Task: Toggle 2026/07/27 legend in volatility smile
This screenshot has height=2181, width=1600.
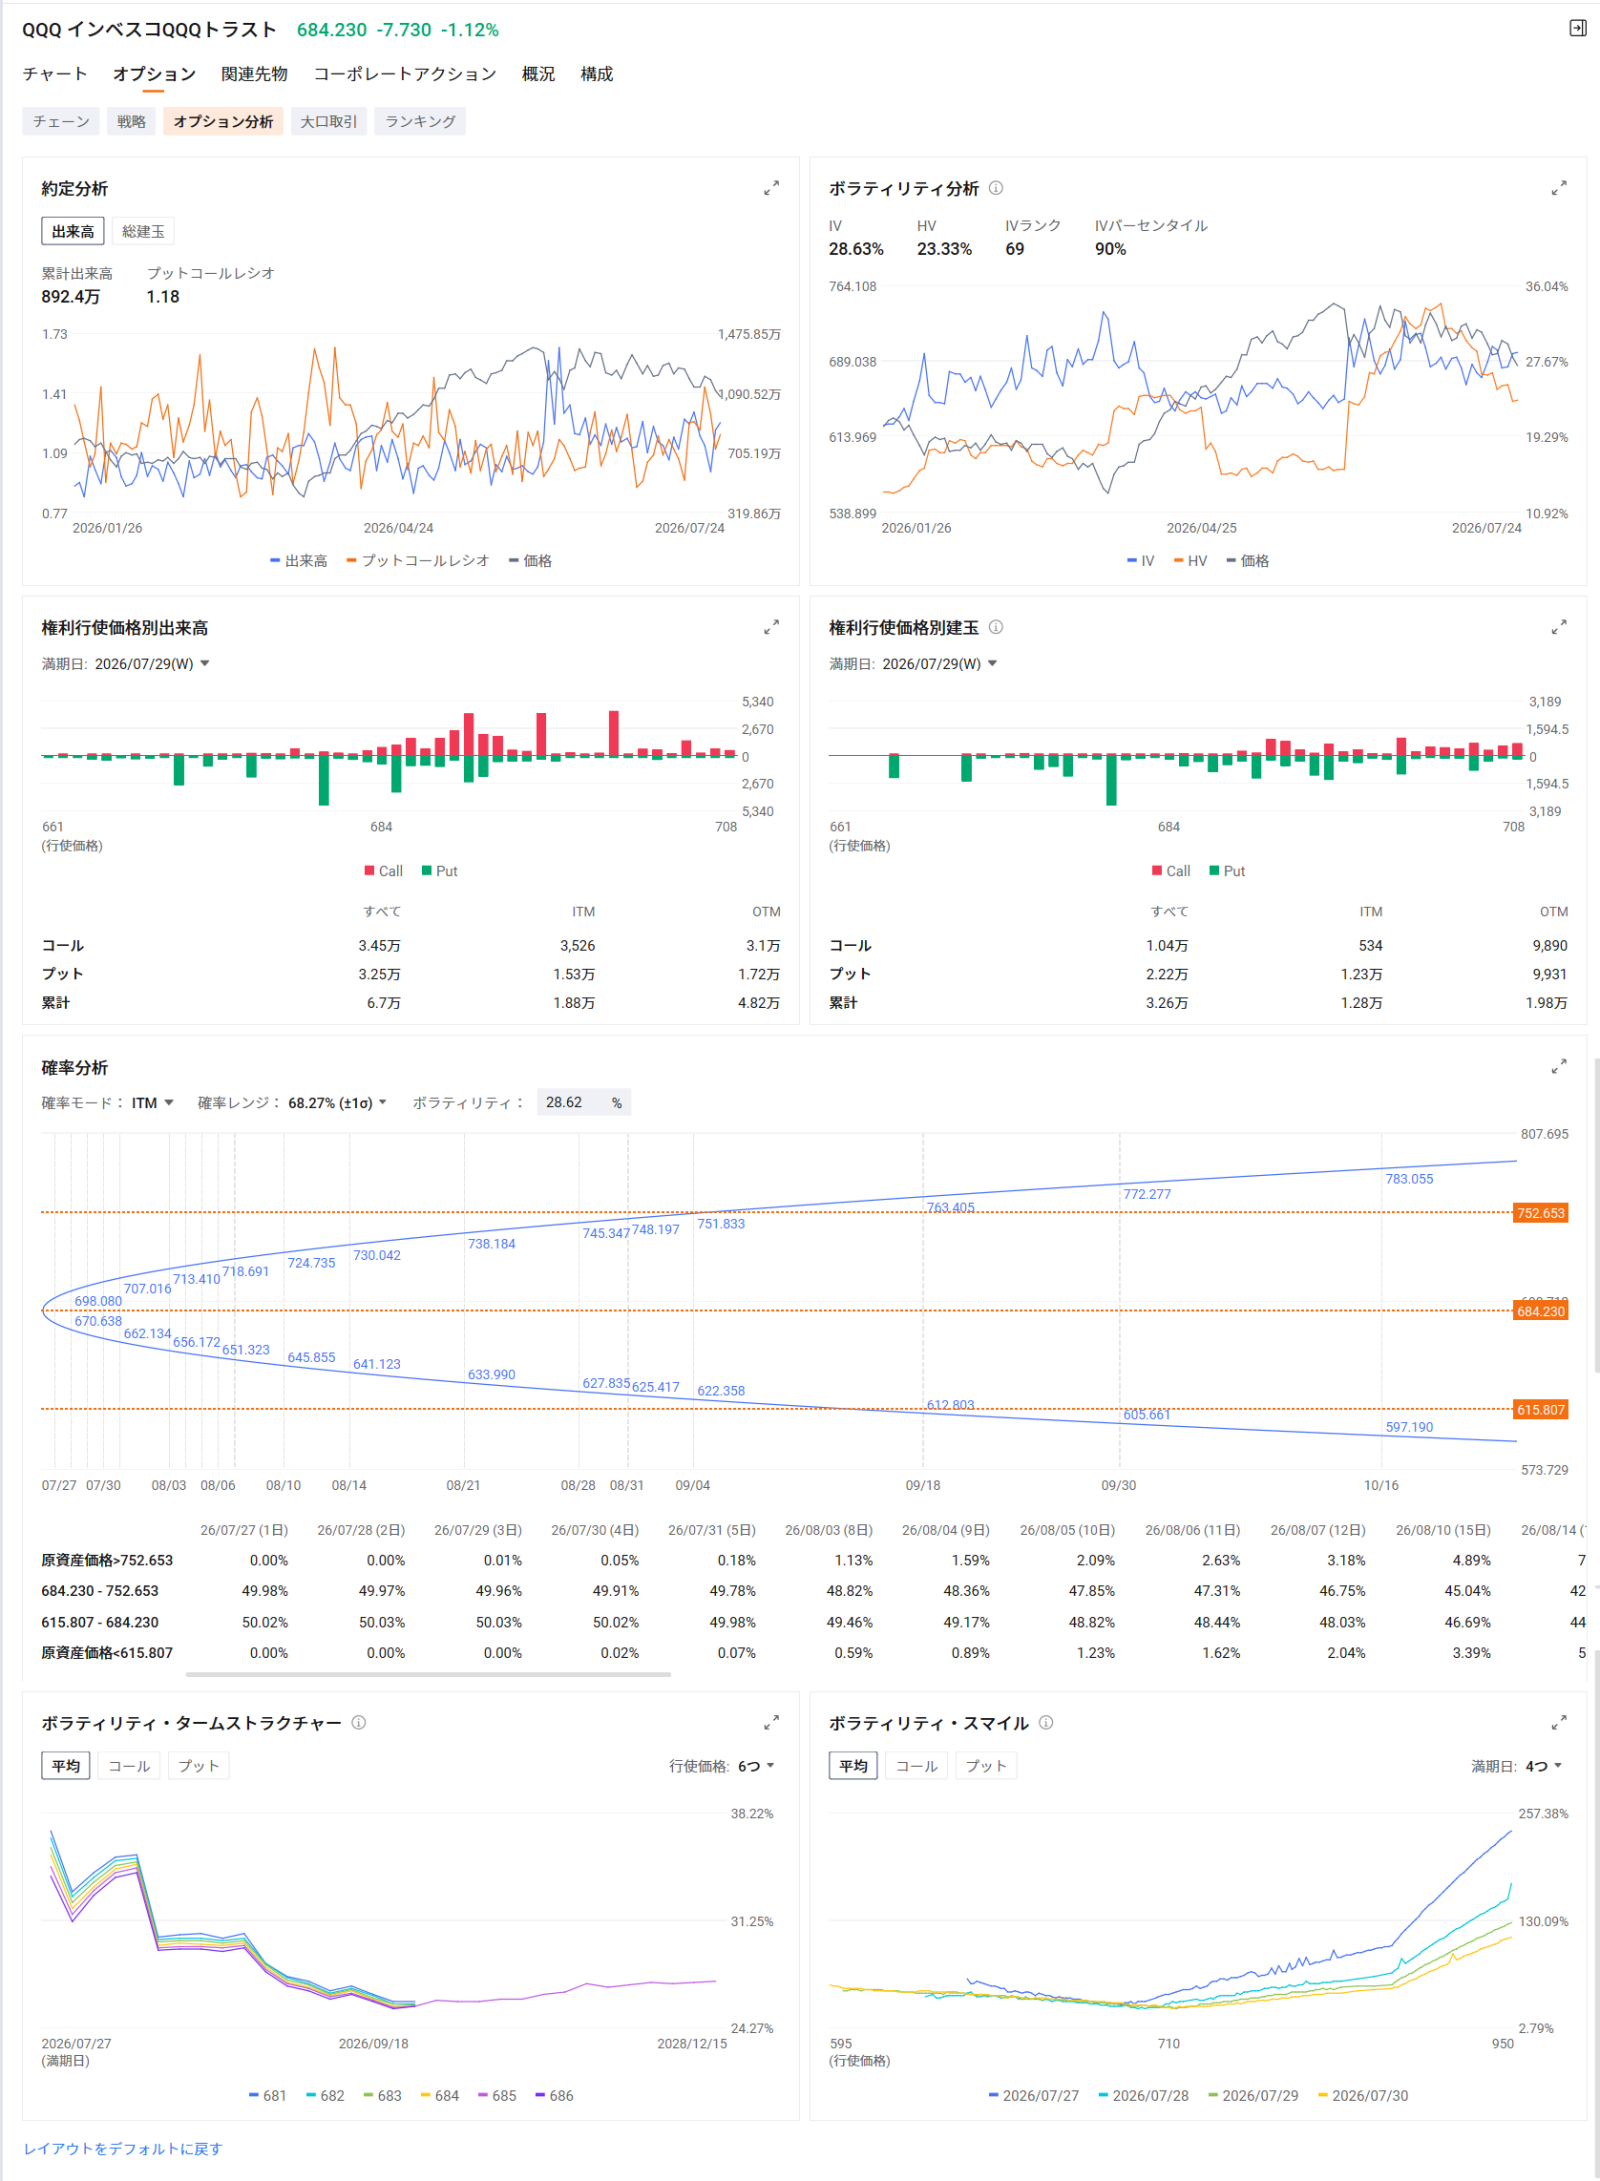Action: pyautogui.click(x=1034, y=2096)
